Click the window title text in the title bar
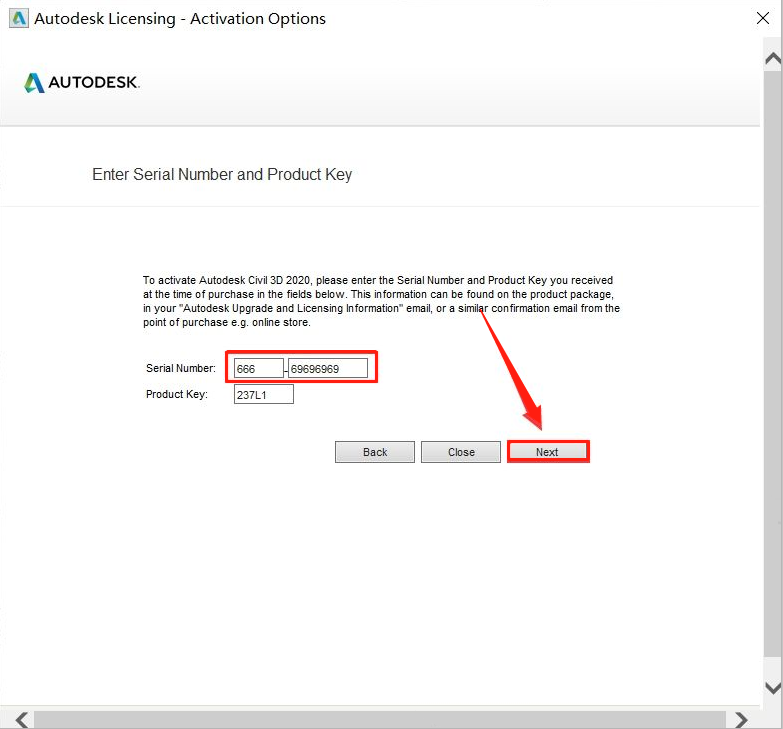 tap(180, 19)
